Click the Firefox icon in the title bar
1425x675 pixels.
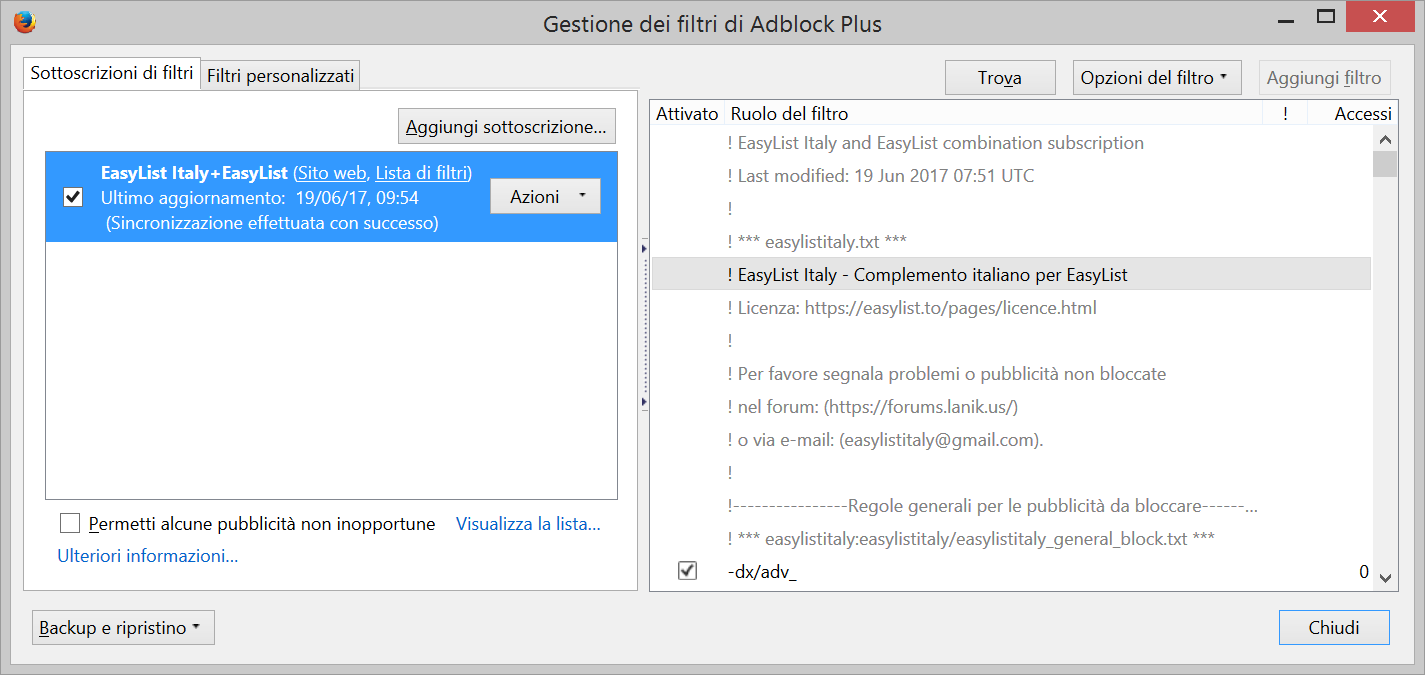pyautogui.click(x=25, y=21)
